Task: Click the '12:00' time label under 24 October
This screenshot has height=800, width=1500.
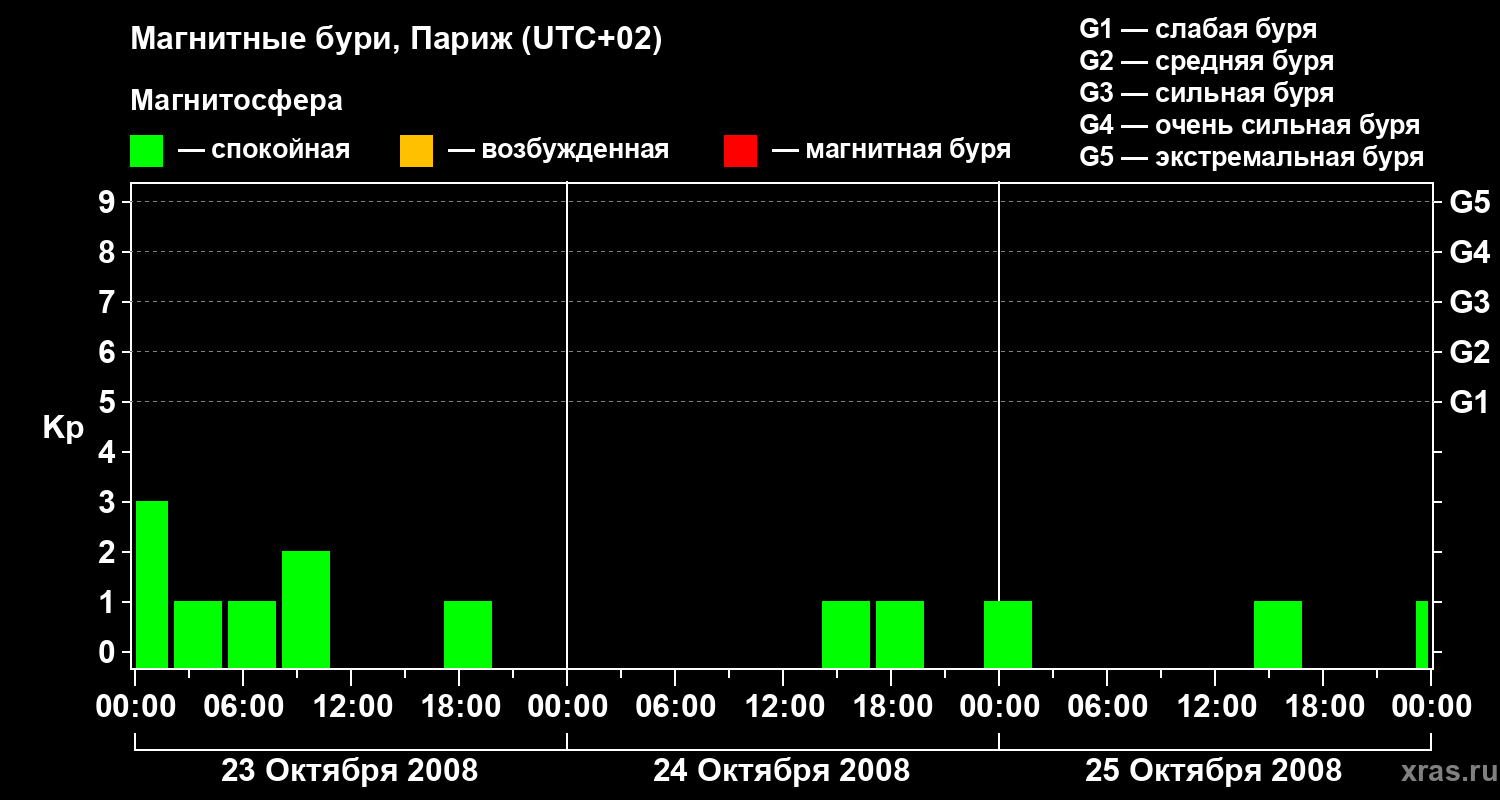Action: point(783,707)
